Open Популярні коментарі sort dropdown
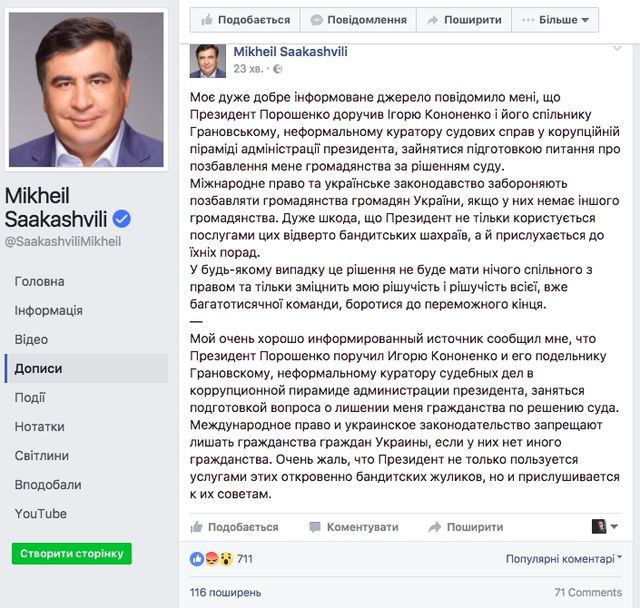 click(x=563, y=558)
